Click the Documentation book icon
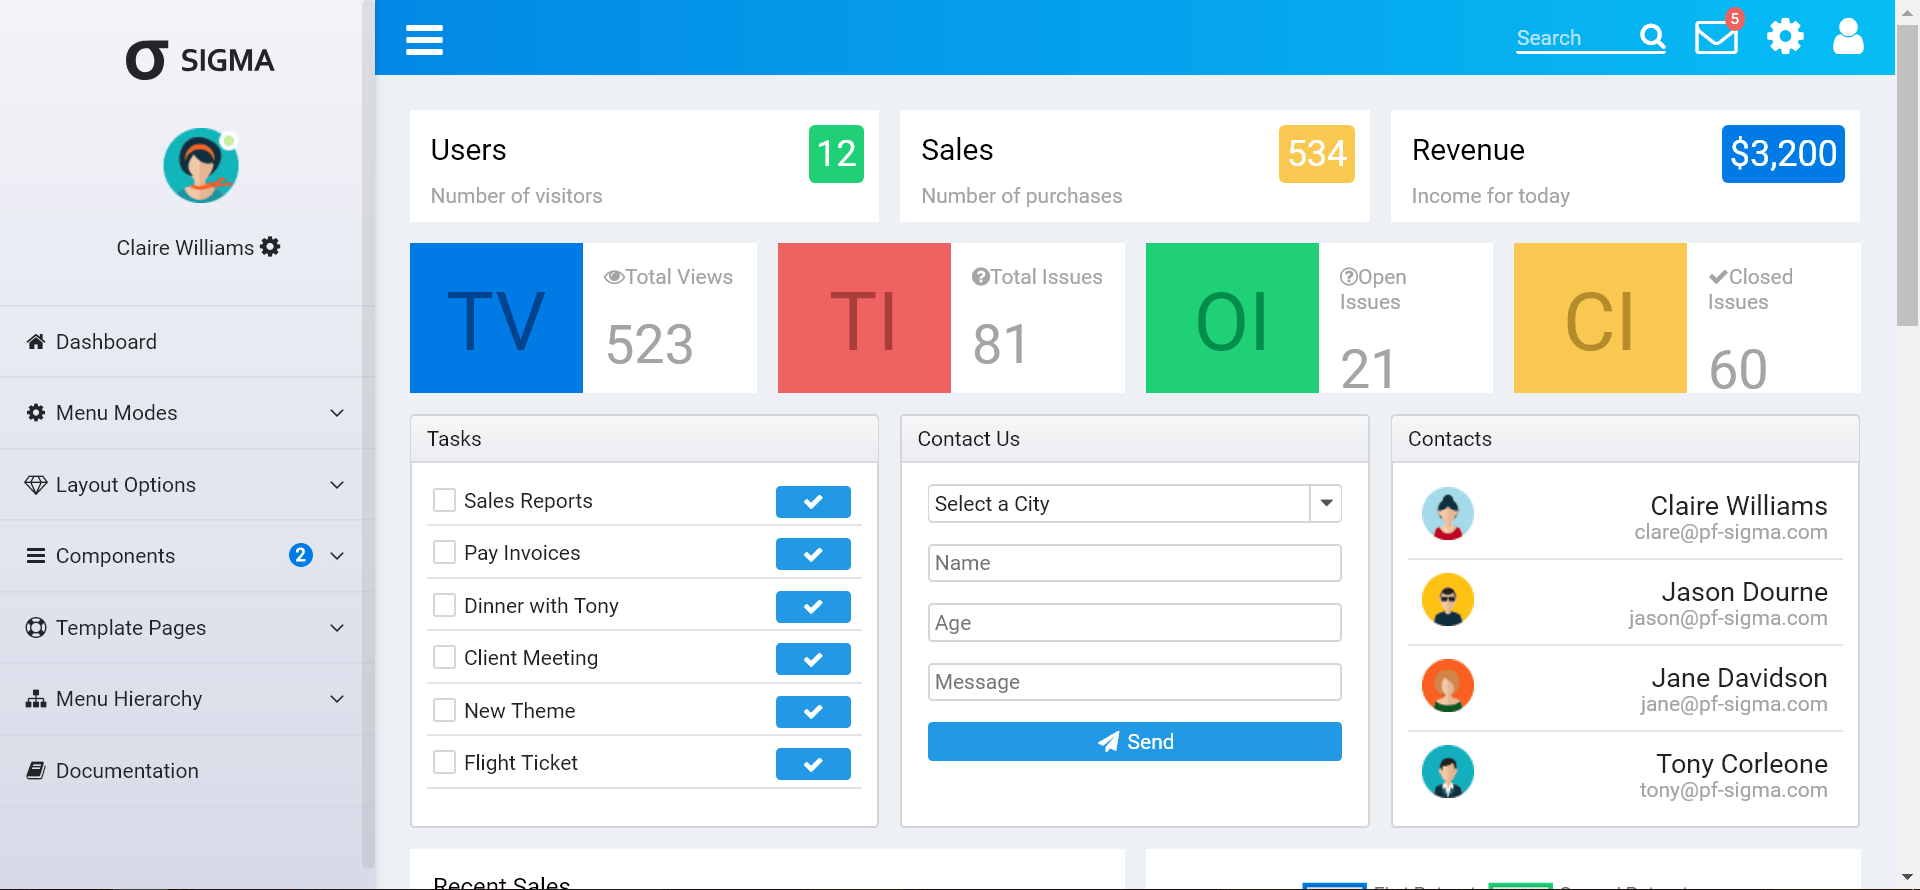Screen dimensions: 1920x890 [36, 771]
